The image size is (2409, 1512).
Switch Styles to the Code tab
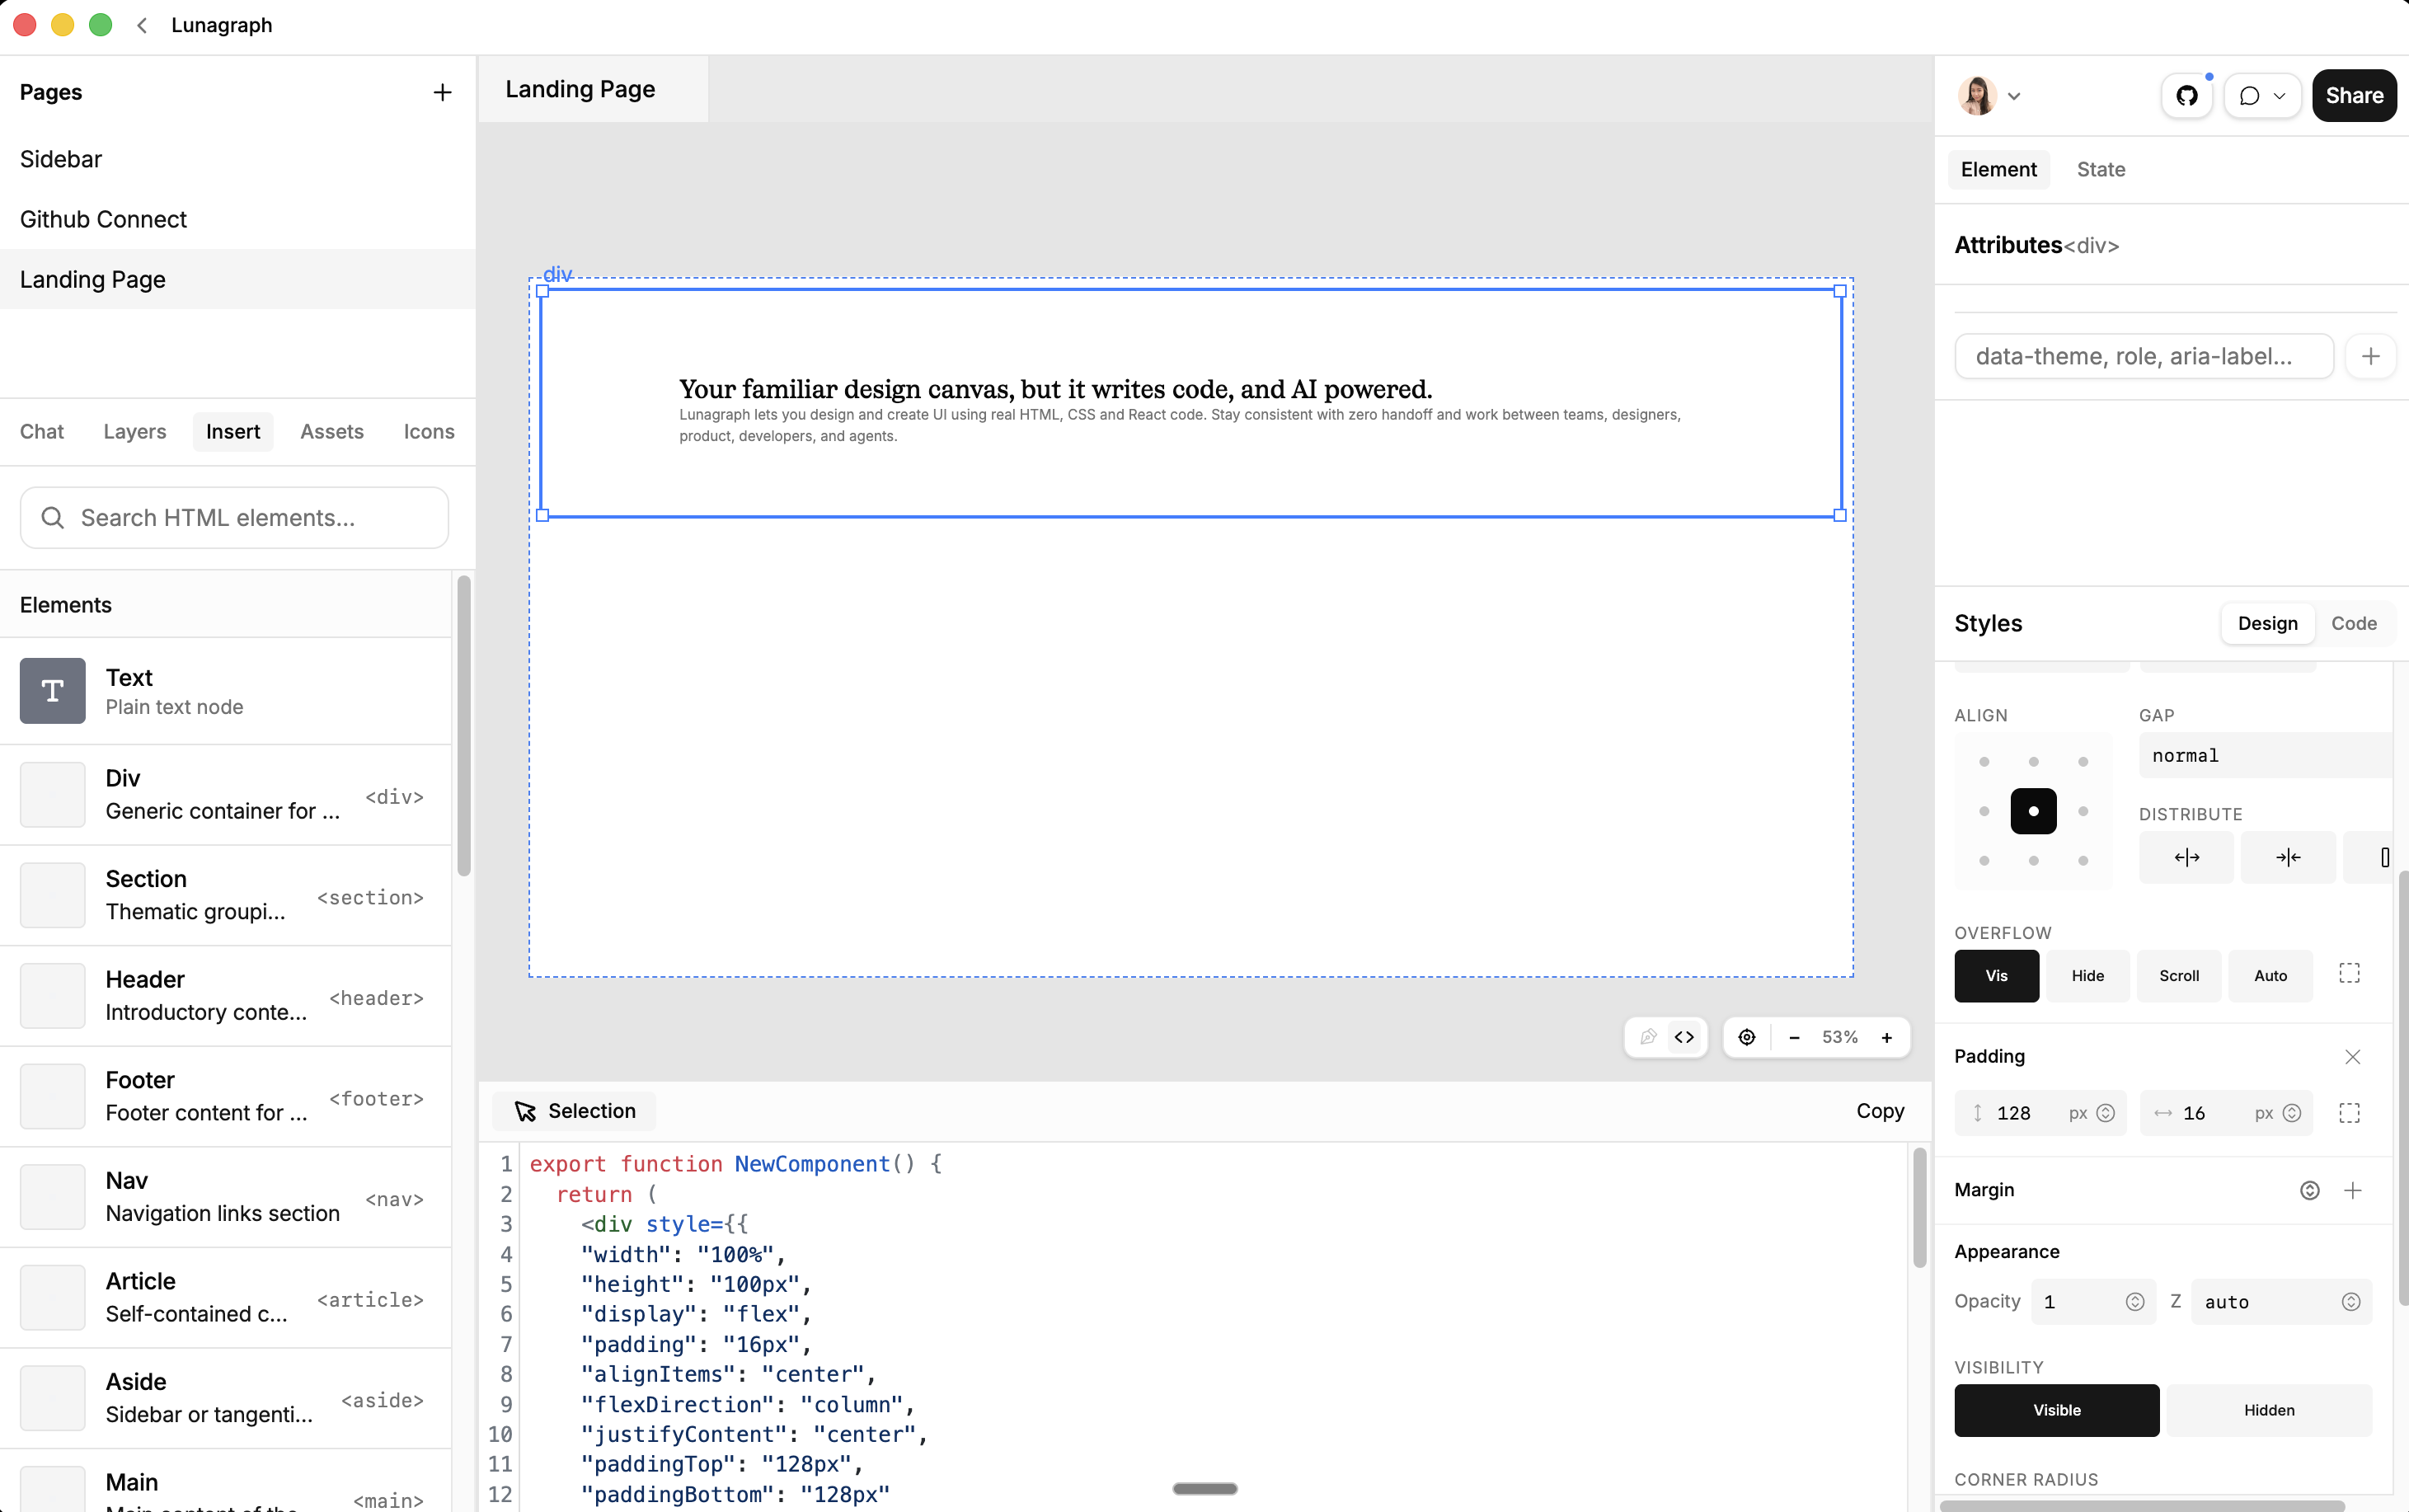pos(2353,624)
